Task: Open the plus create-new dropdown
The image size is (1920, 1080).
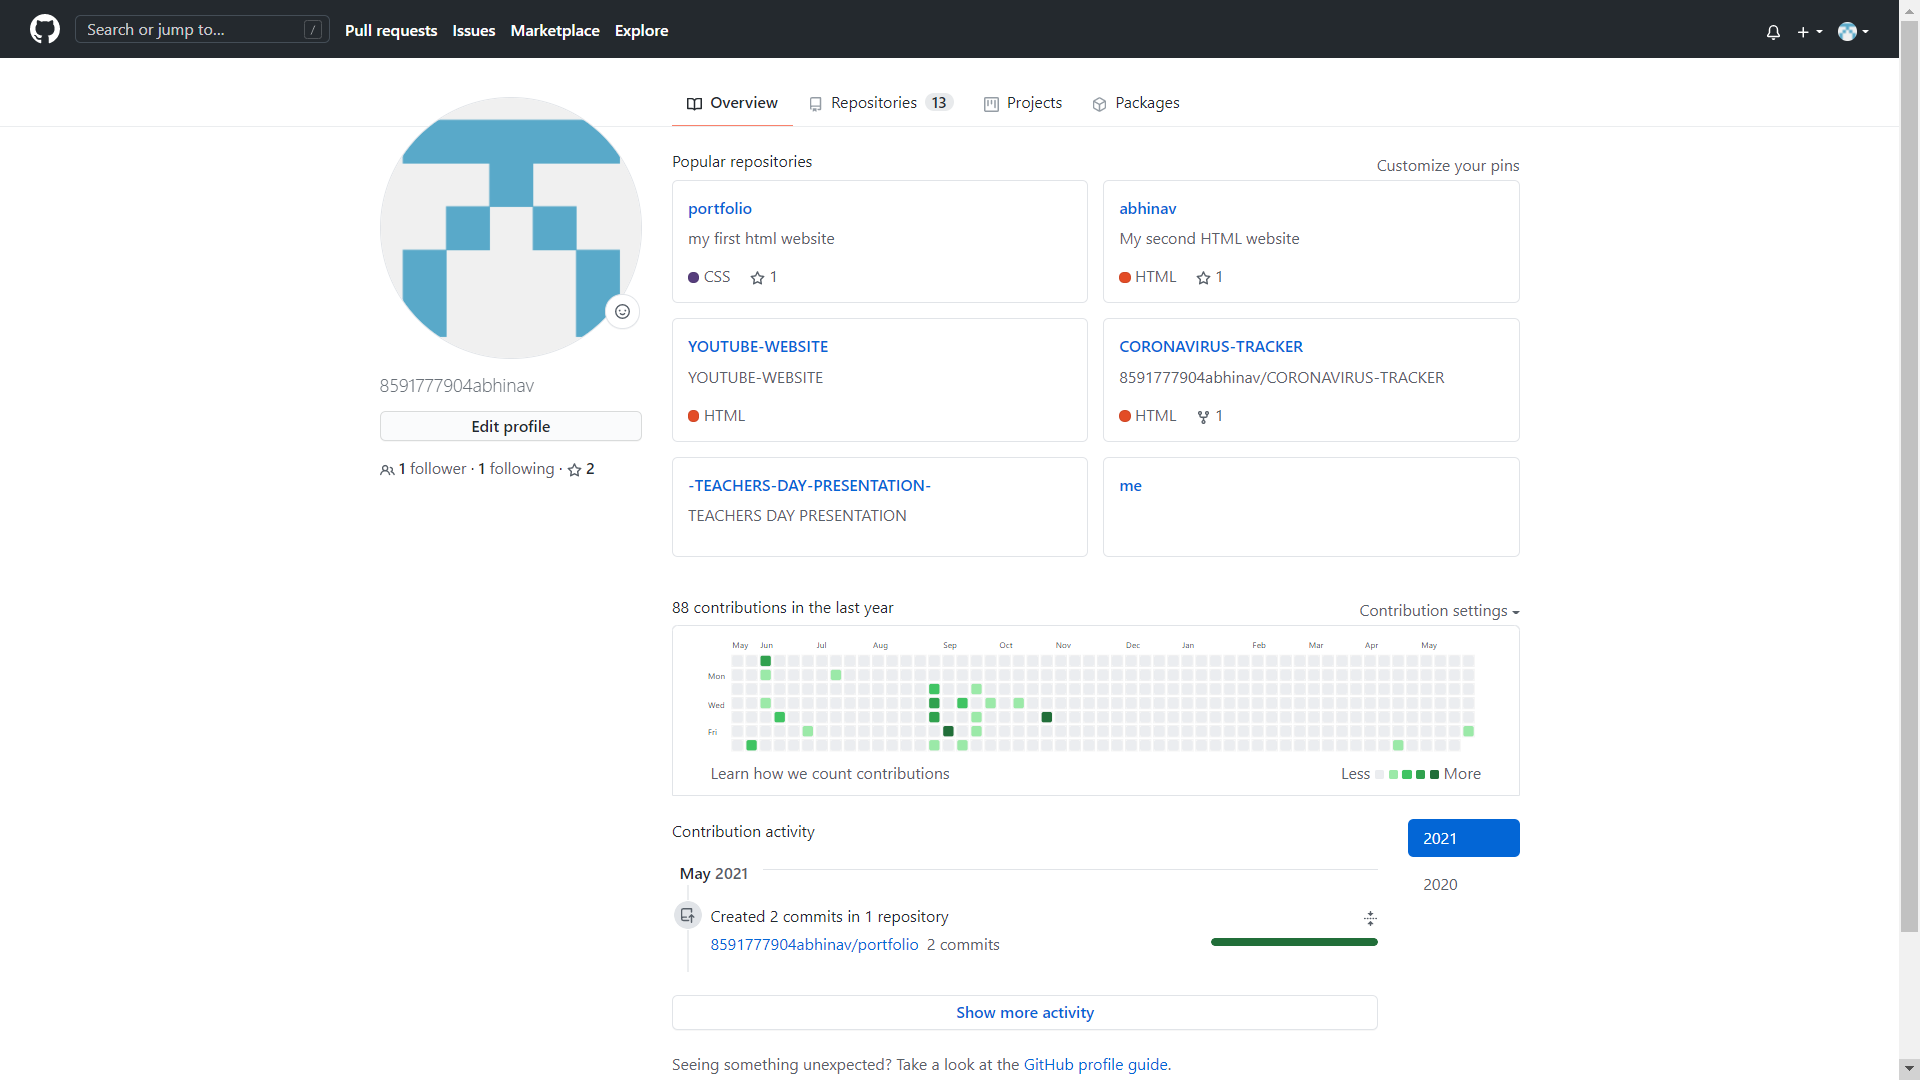Action: [x=1809, y=32]
